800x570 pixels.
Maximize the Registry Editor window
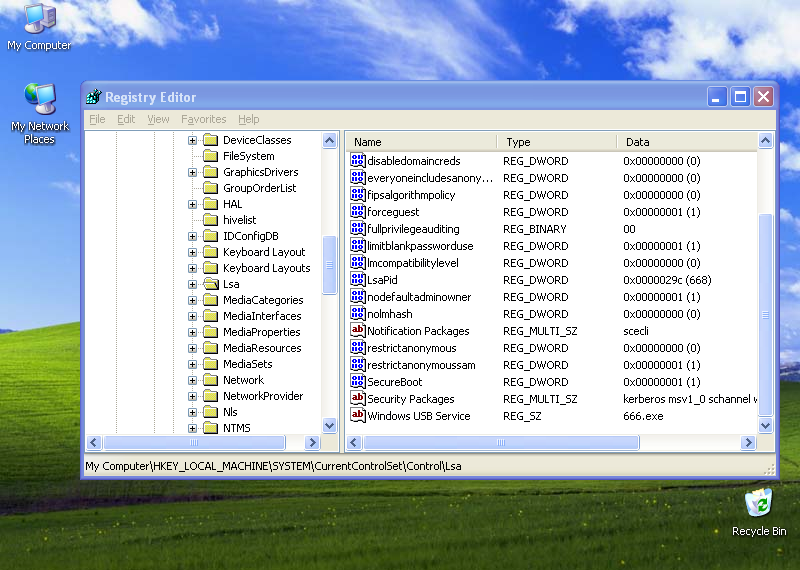tap(740, 96)
